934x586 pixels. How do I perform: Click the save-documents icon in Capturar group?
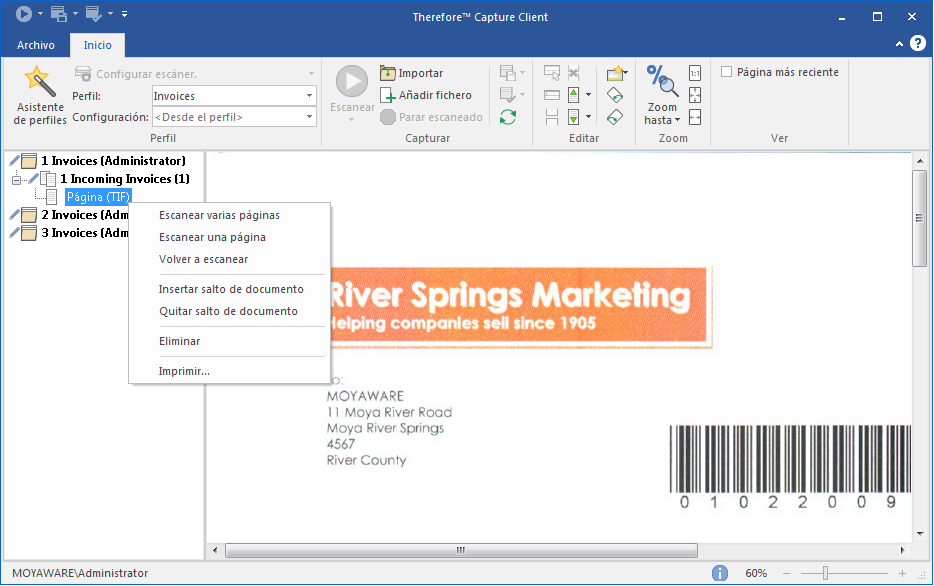[x=508, y=73]
